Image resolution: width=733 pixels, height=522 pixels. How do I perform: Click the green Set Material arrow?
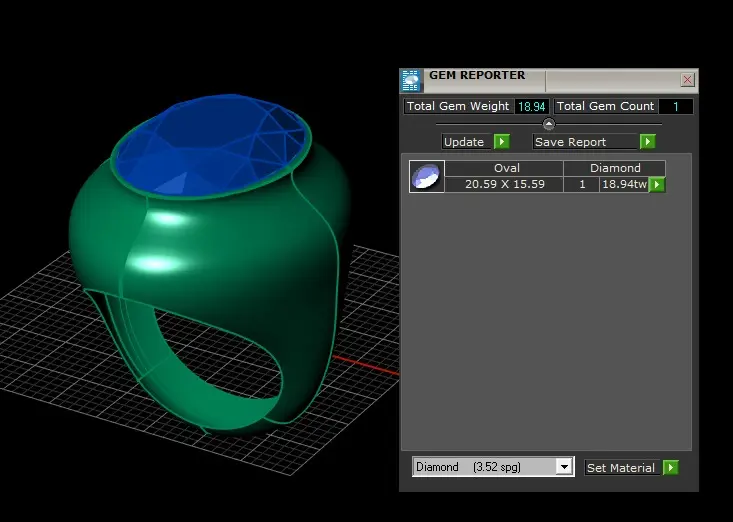click(x=671, y=467)
